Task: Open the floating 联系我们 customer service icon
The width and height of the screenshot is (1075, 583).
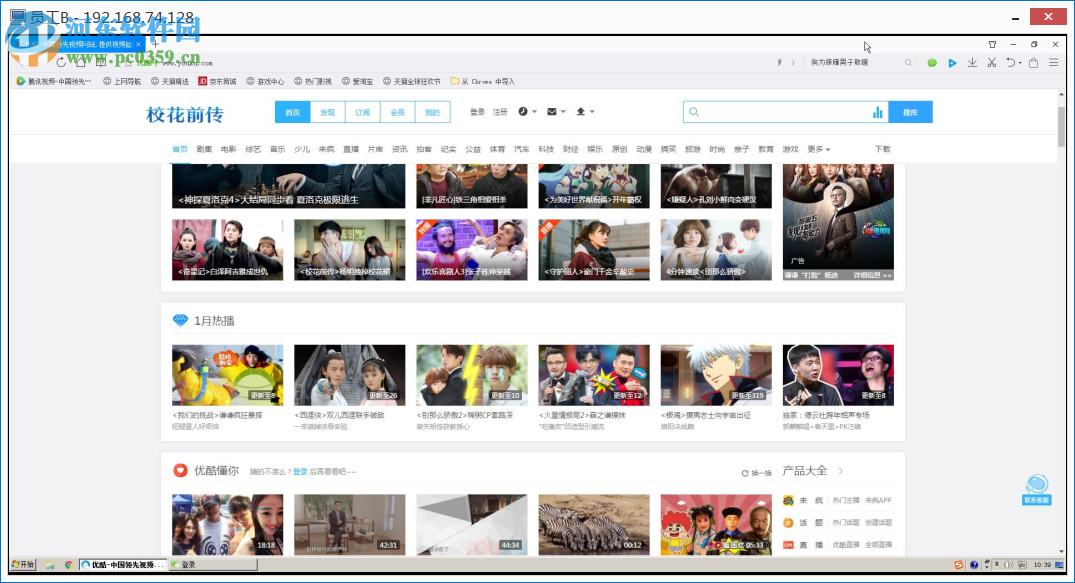Action: 1037,487
